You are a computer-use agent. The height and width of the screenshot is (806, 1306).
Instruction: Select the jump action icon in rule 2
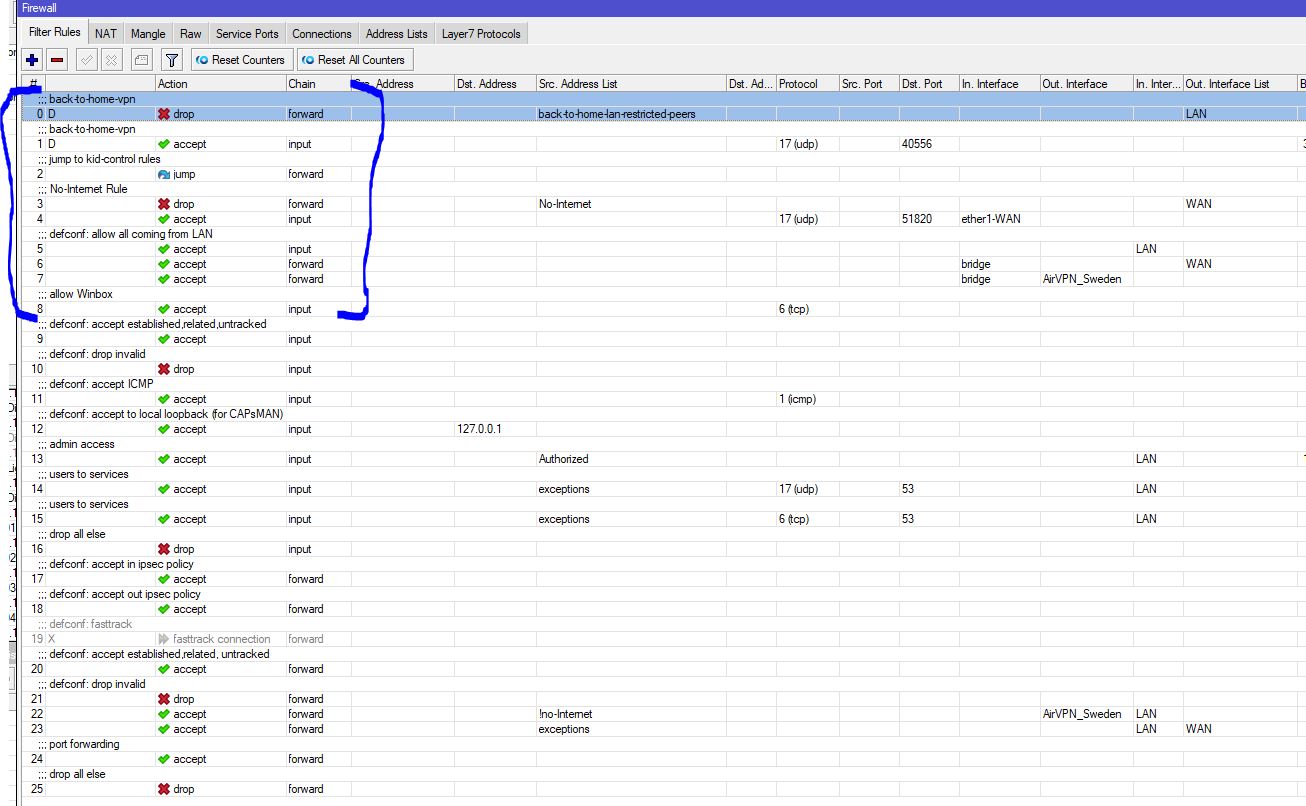click(x=164, y=174)
